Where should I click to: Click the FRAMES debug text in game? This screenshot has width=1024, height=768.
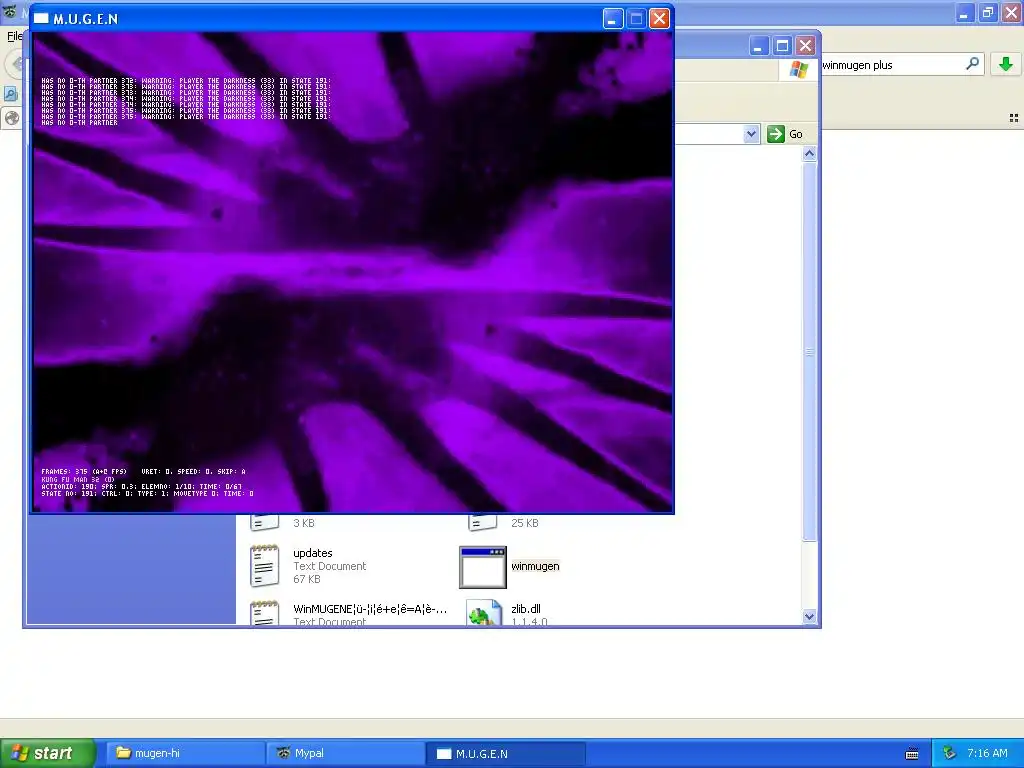(x=144, y=472)
